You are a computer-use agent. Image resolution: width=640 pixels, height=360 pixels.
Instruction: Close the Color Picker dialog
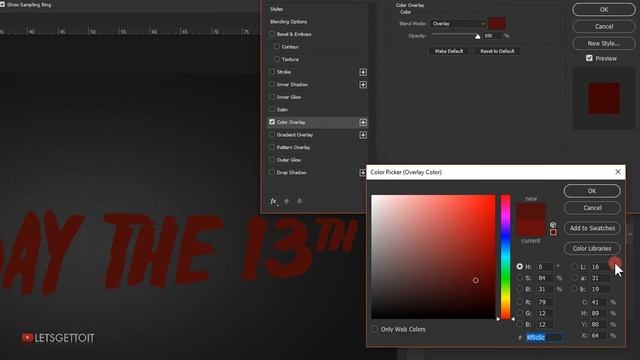coord(618,172)
